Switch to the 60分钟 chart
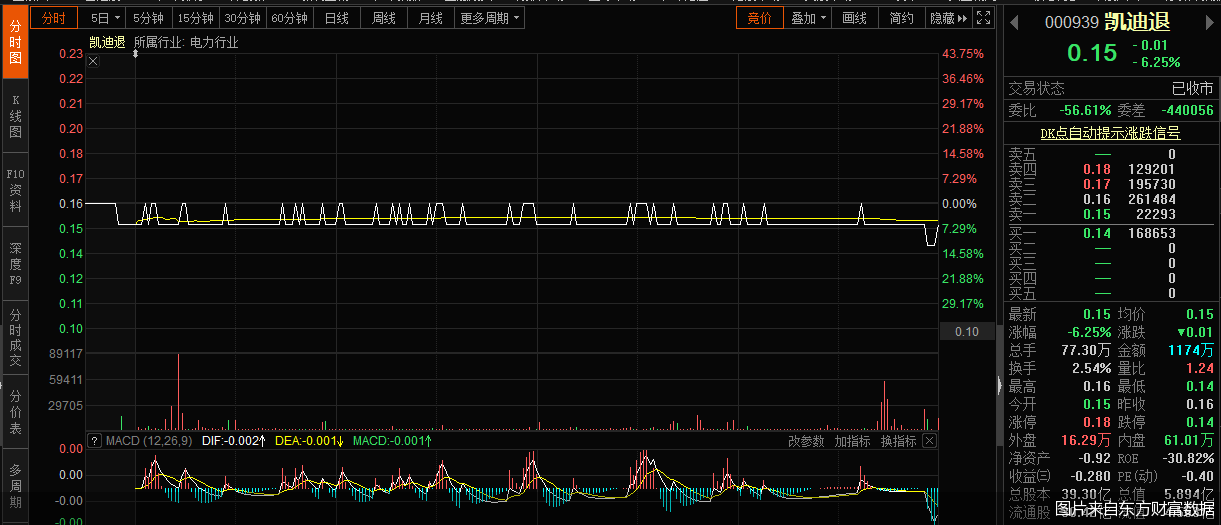Screen dimensions: 1221x525 coord(290,18)
